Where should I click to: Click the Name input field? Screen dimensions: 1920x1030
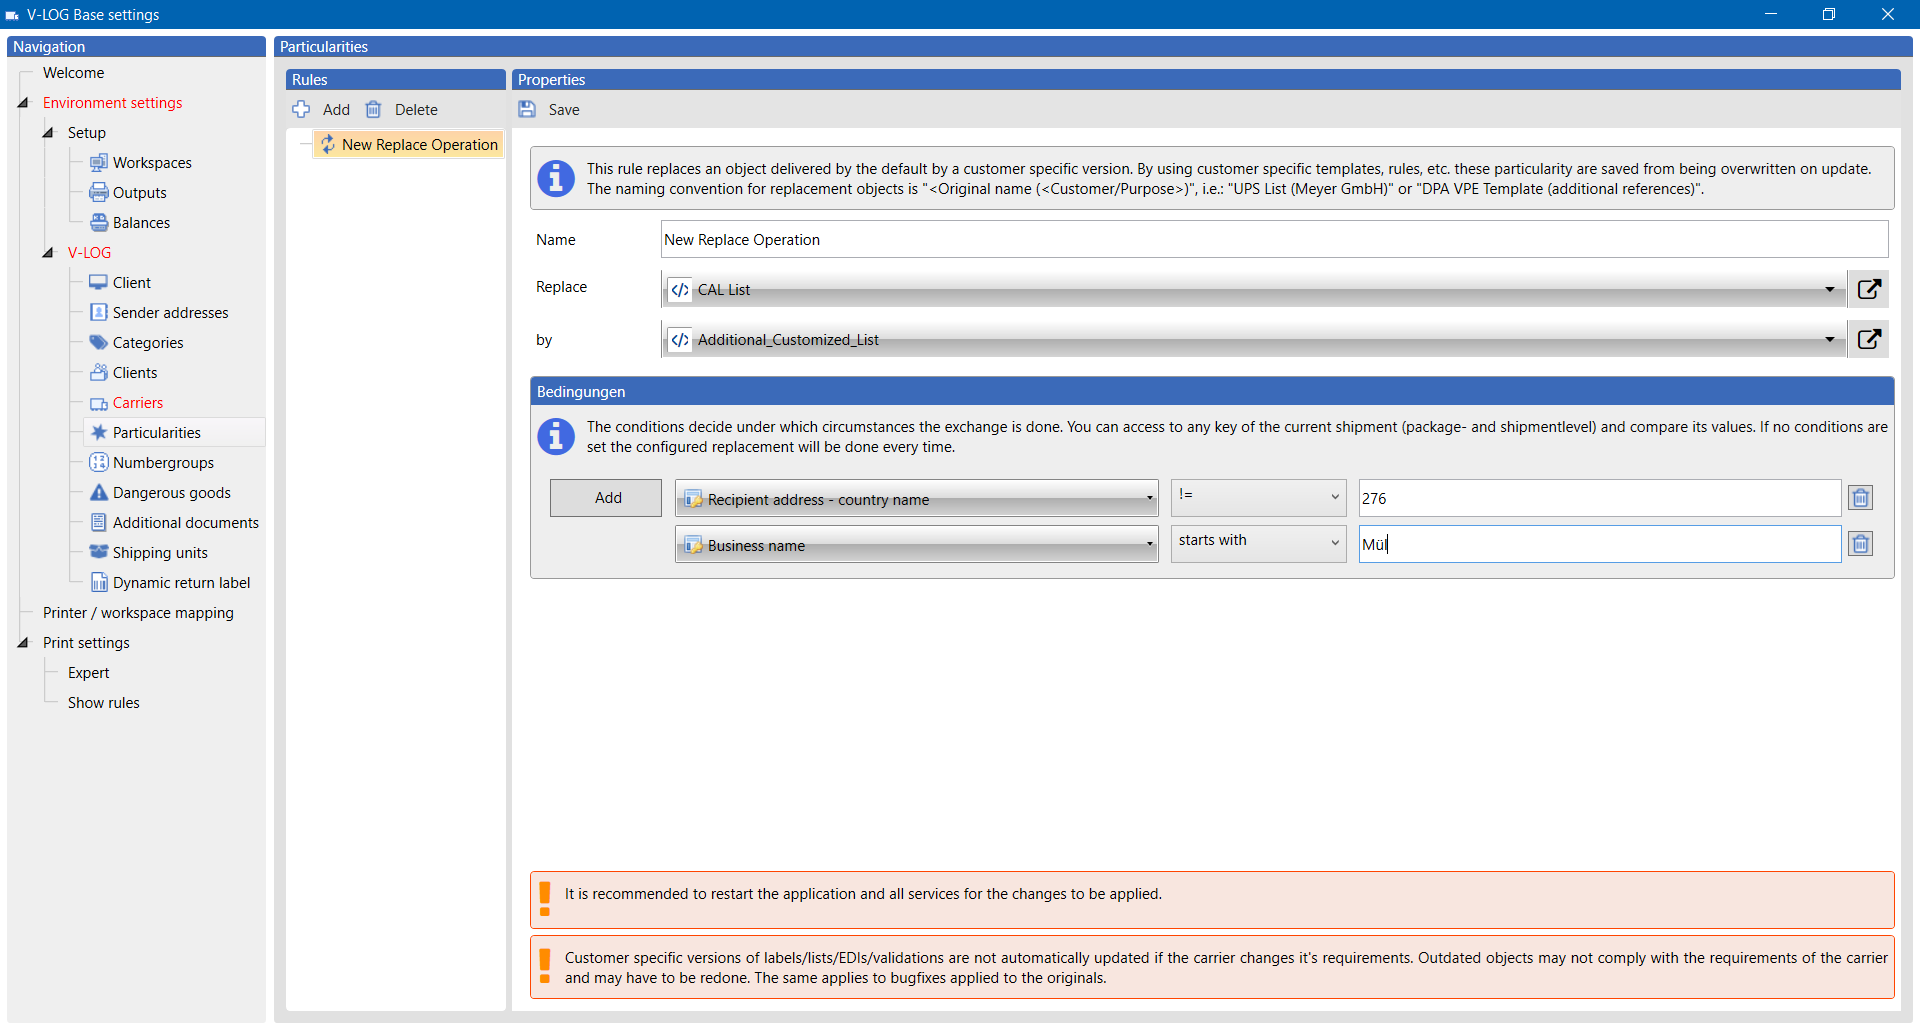1275,239
